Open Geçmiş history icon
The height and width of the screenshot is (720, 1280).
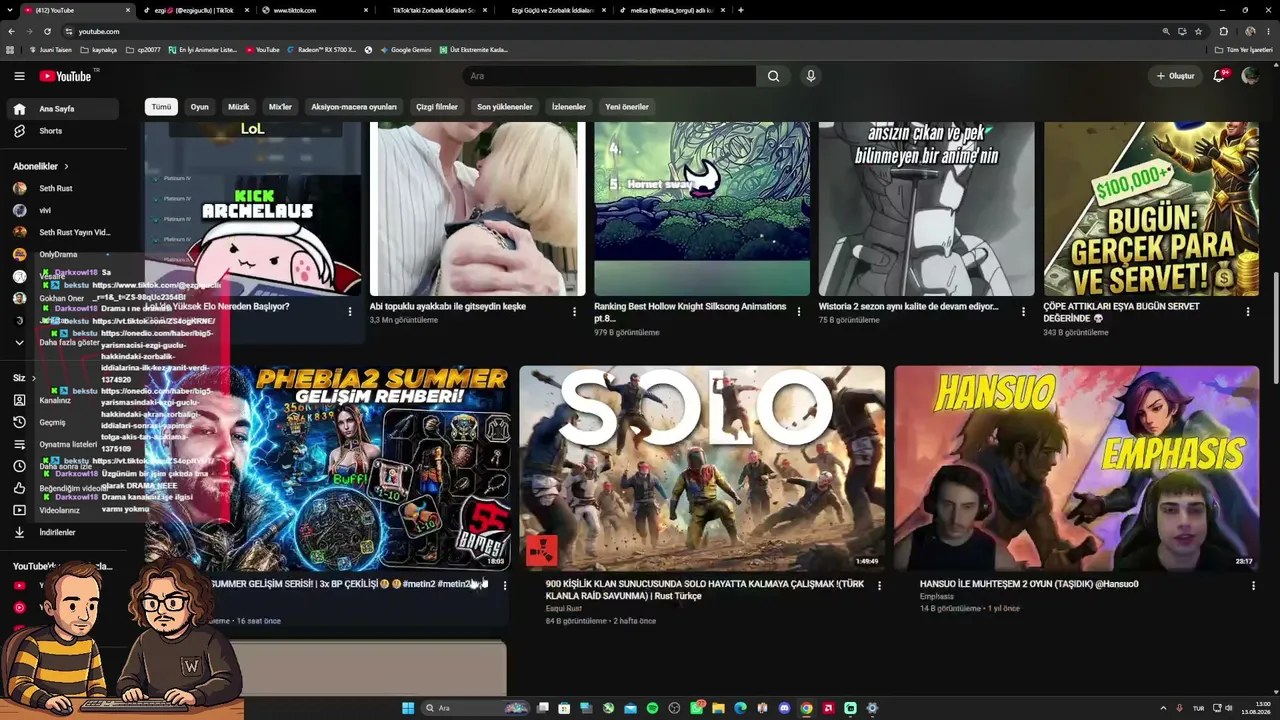click(19, 422)
